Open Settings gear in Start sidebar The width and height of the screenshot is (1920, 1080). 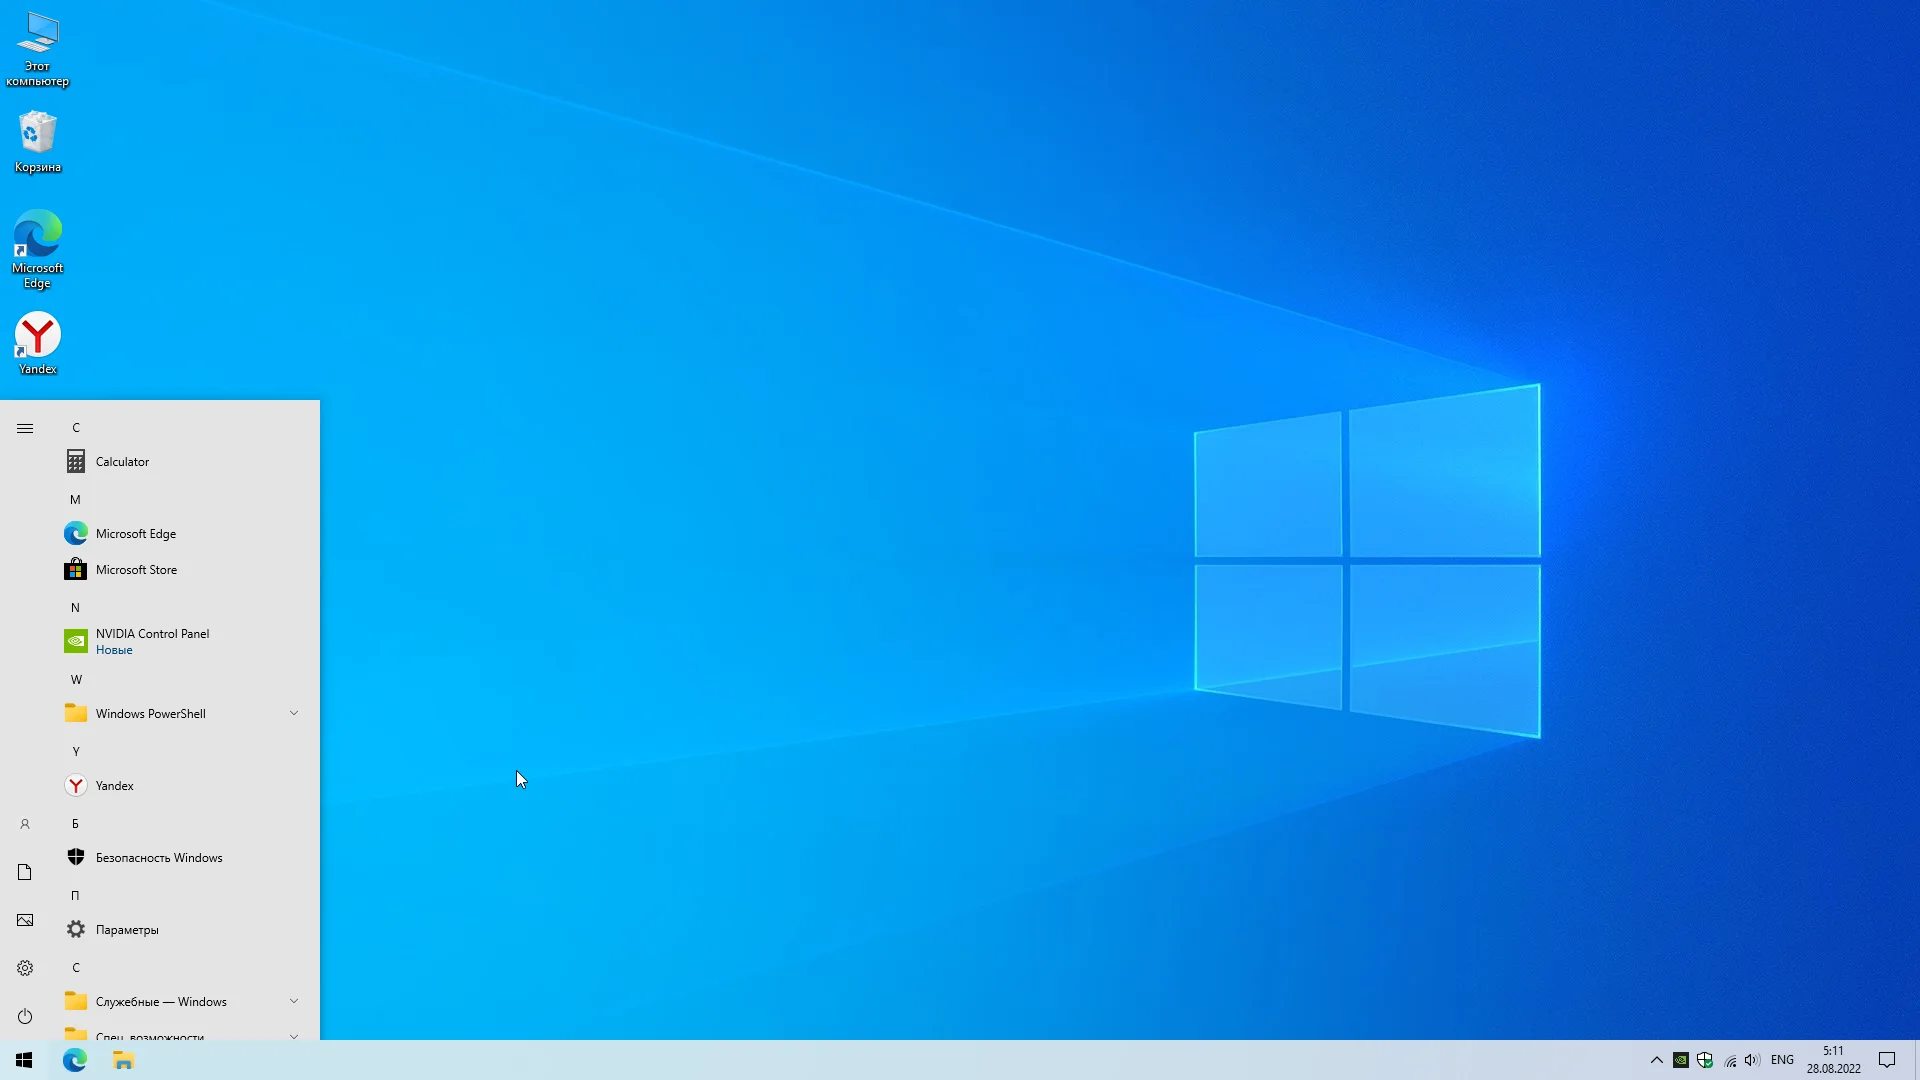[25, 968]
